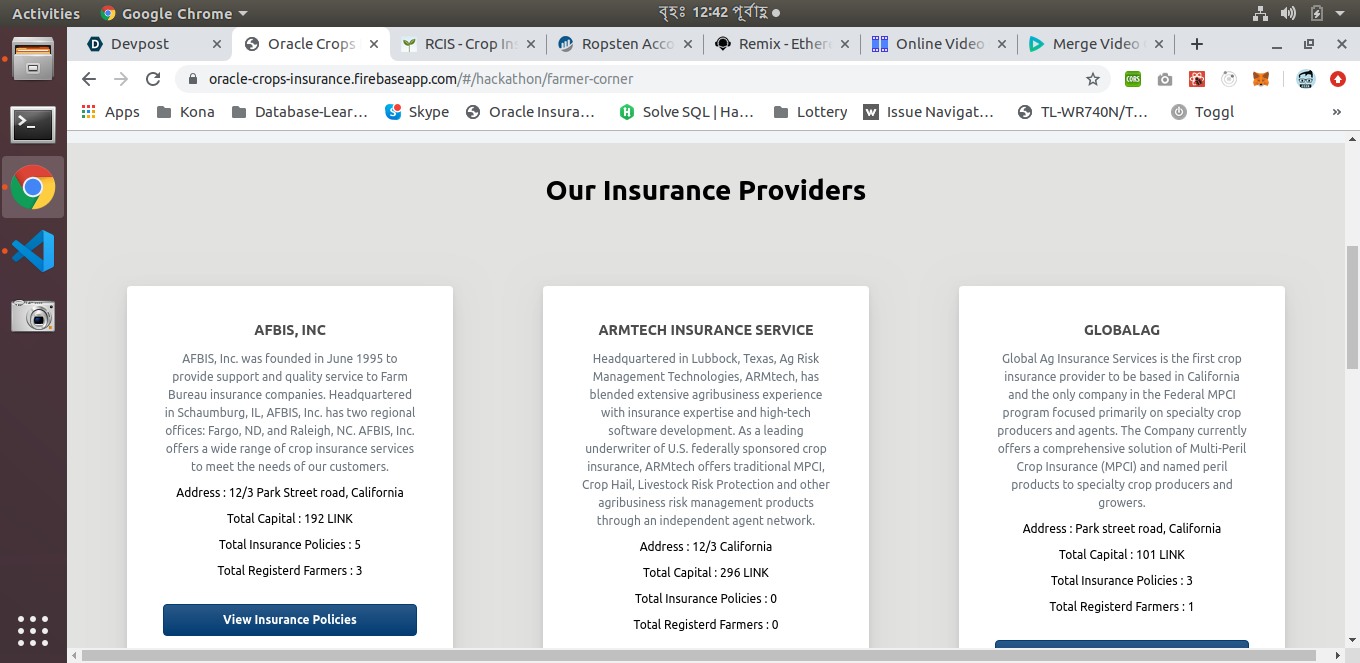Open the Kona bookmark folder

click(186, 112)
